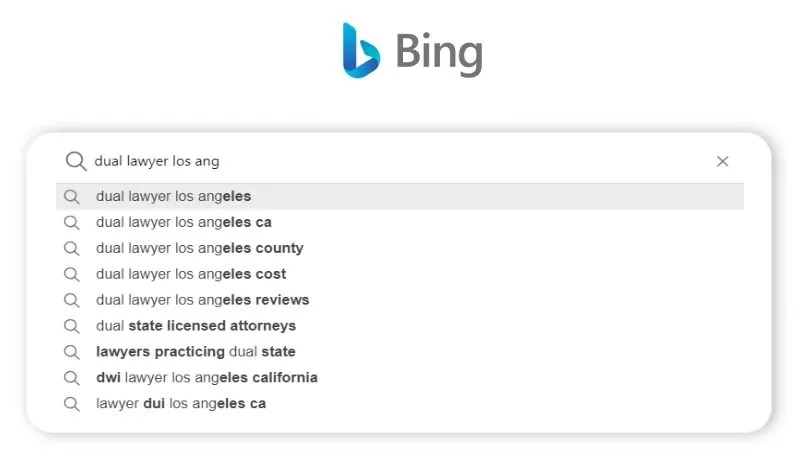800x458 pixels.
Task: Click magnifier icon beside 'state licensed attorneys'
Action: [x=71, y=326]
